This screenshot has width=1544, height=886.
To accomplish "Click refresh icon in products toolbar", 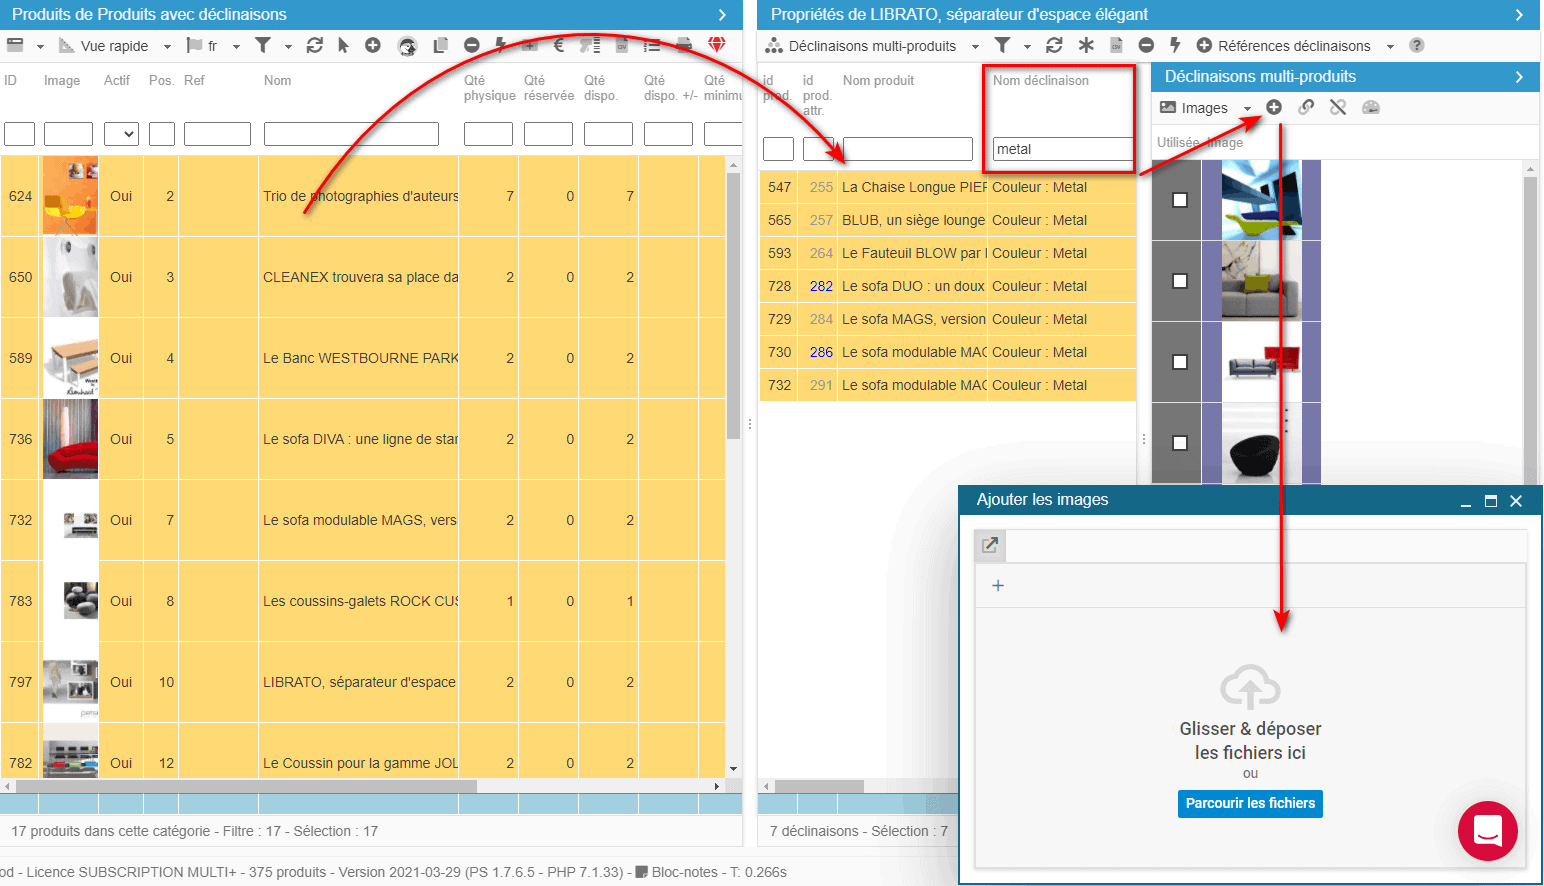I will click(314, 45).
